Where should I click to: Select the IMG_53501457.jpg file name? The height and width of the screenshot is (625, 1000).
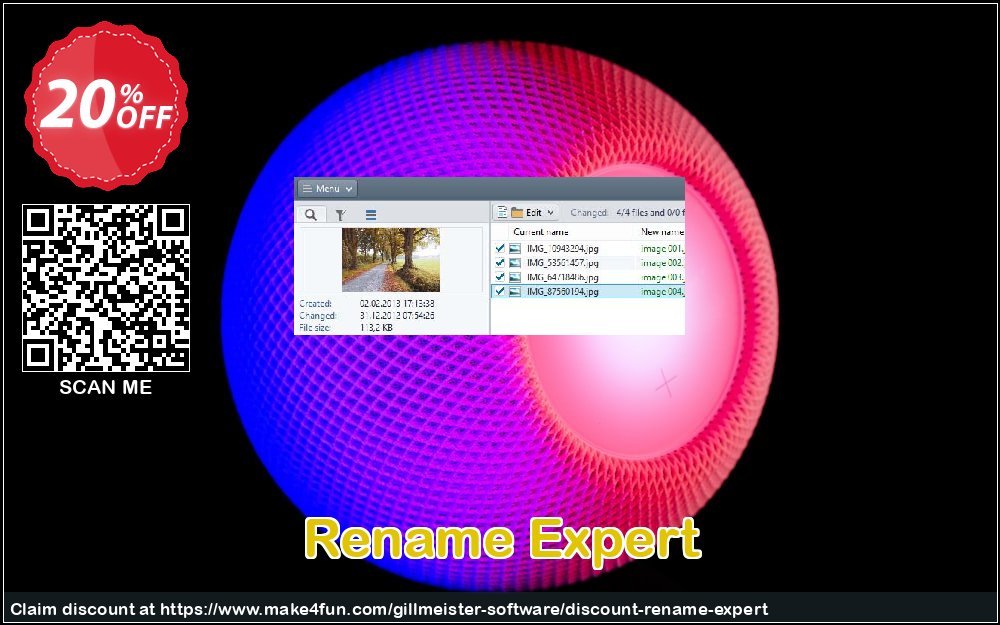click(x=562, y=263)
